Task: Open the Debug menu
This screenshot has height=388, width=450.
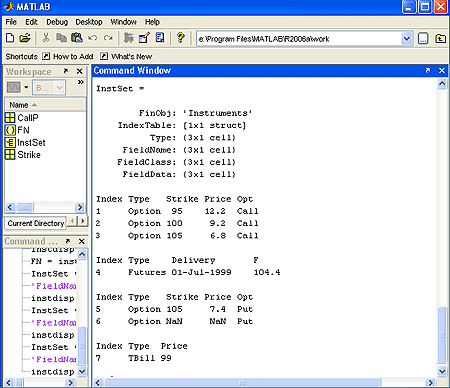Action: click(57, 22)
